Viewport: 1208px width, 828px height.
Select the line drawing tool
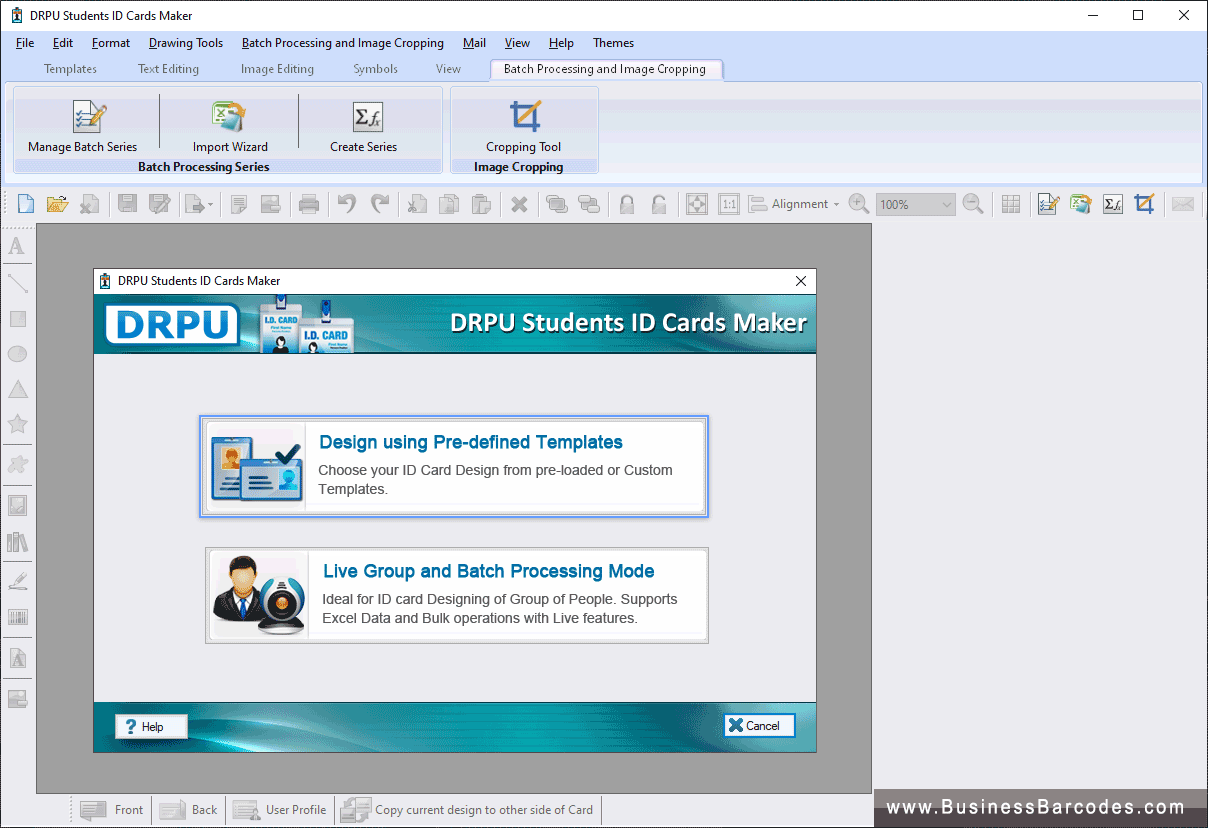17,283
